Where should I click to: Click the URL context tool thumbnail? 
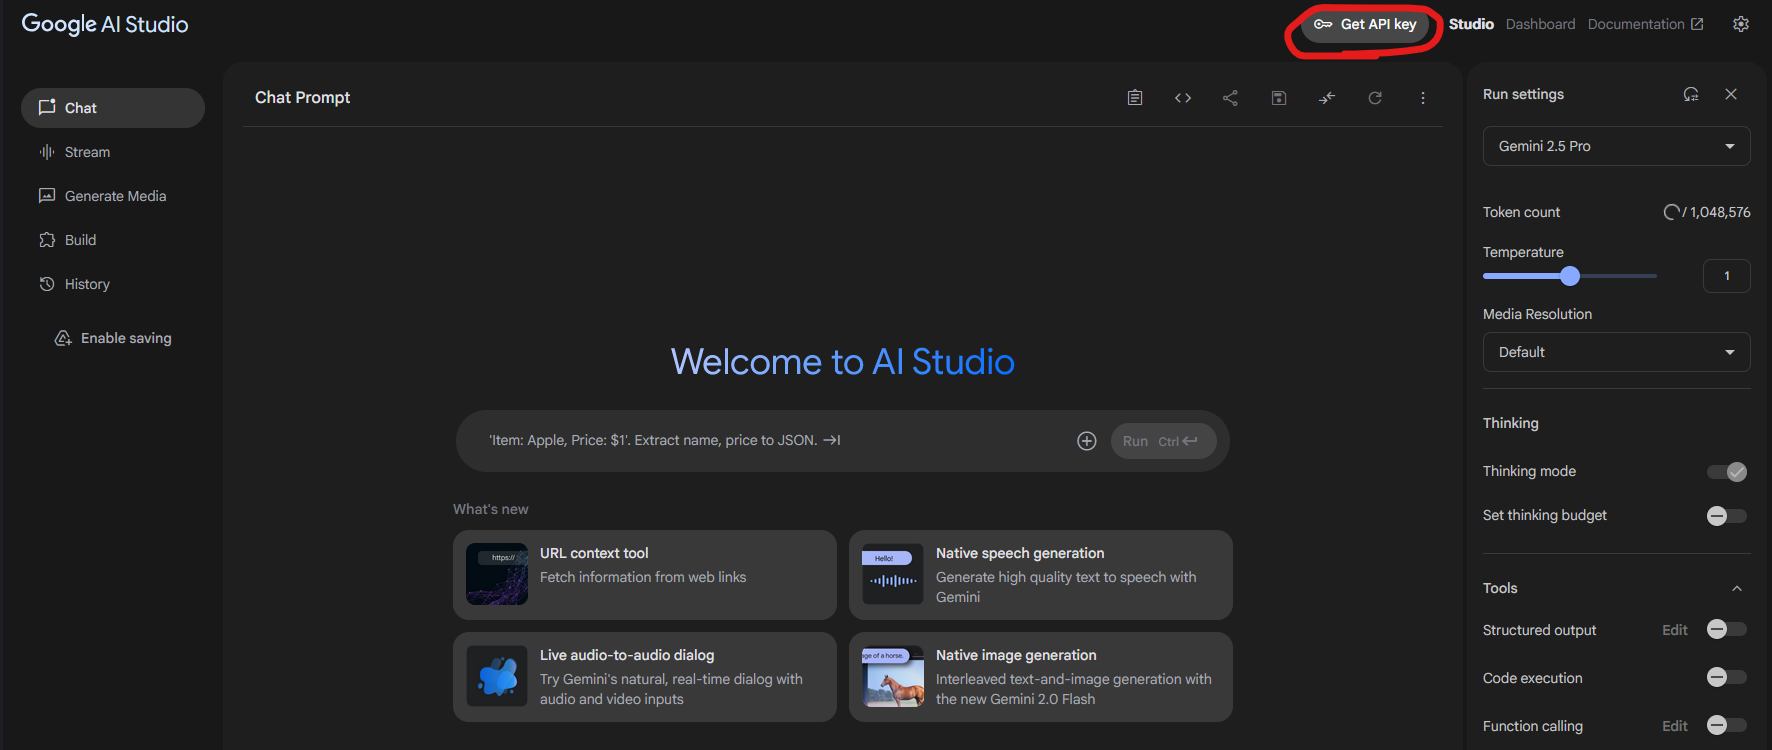pos(497,574)
